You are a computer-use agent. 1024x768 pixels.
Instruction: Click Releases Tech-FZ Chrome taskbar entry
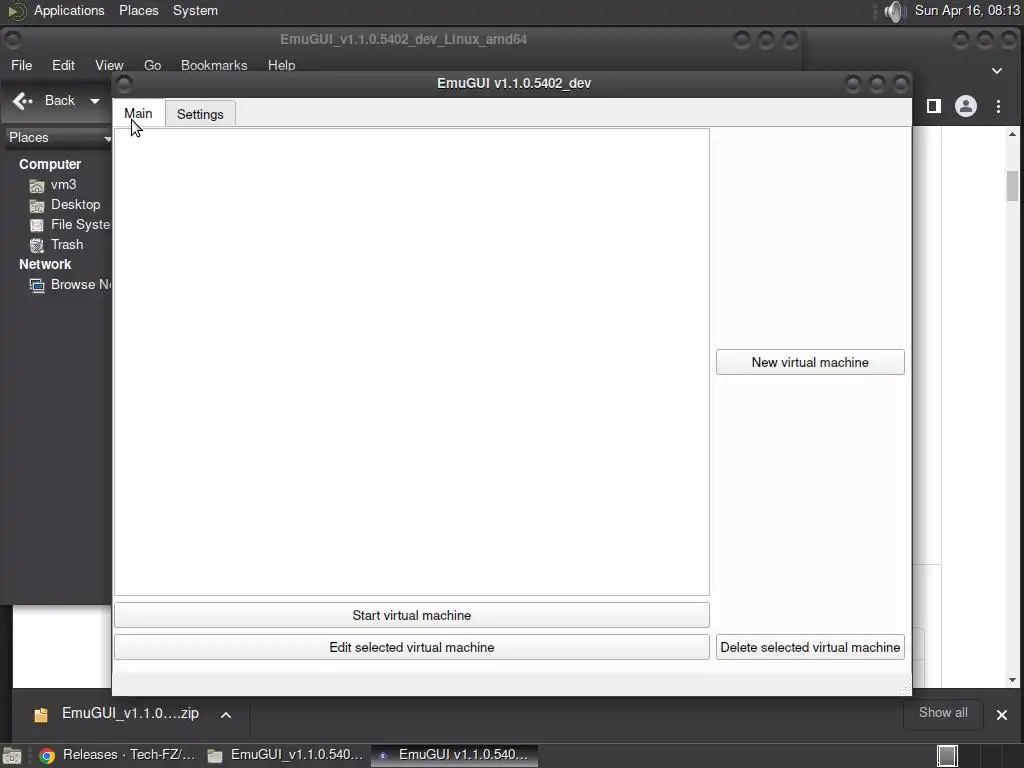click(x=118, y=755)
